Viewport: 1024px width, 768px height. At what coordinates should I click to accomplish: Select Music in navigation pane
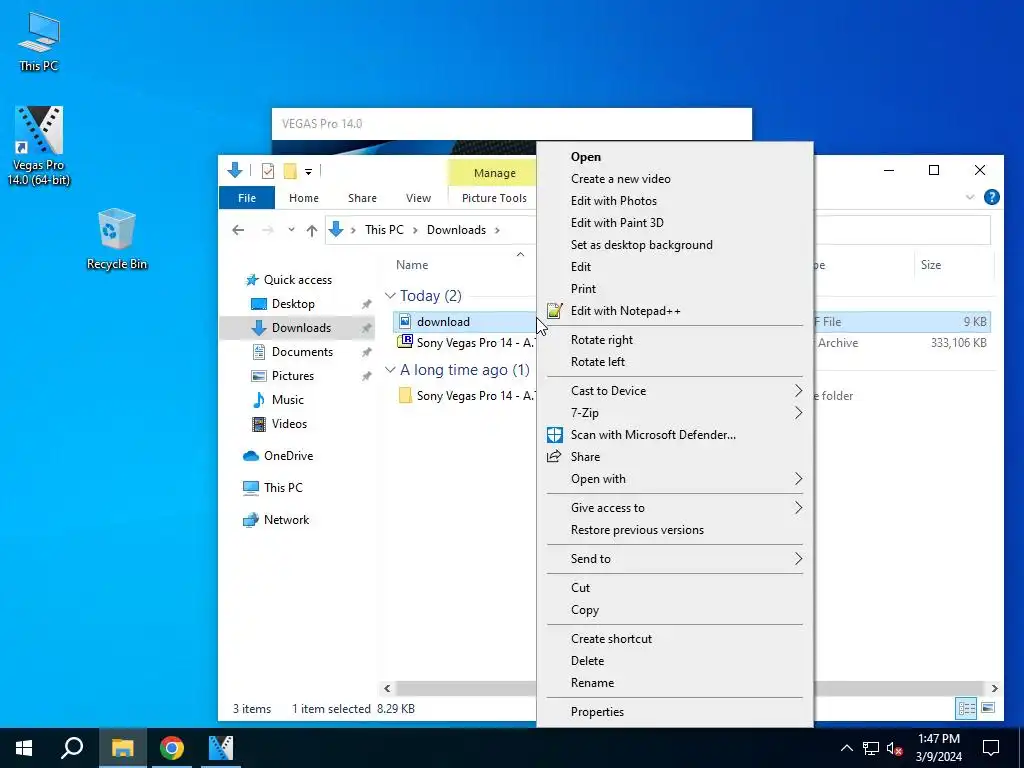coord(287,400)
